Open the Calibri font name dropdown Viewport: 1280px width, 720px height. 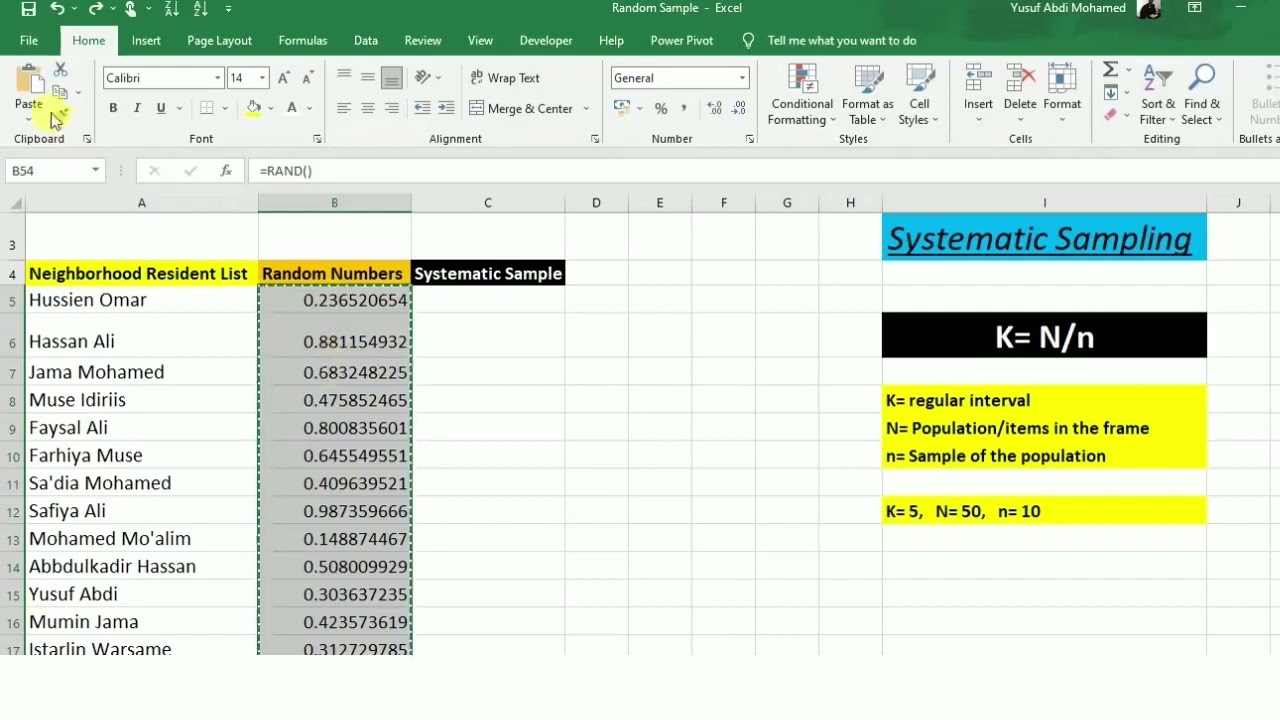217,78
